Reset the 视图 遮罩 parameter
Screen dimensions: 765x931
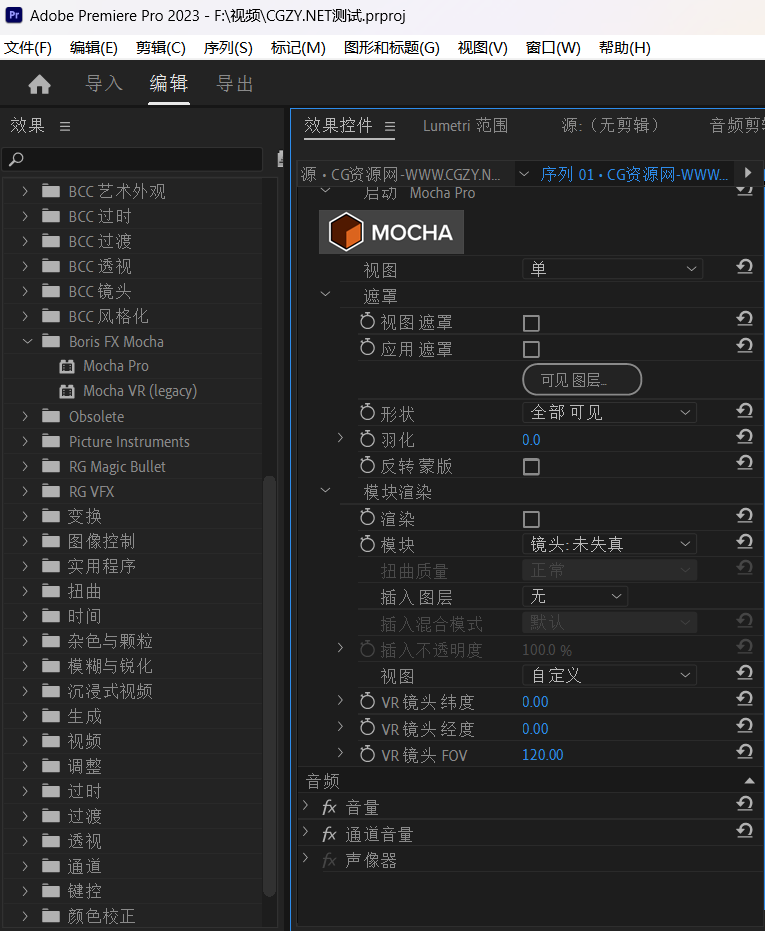pyautogui.click(x=744, y=319)
